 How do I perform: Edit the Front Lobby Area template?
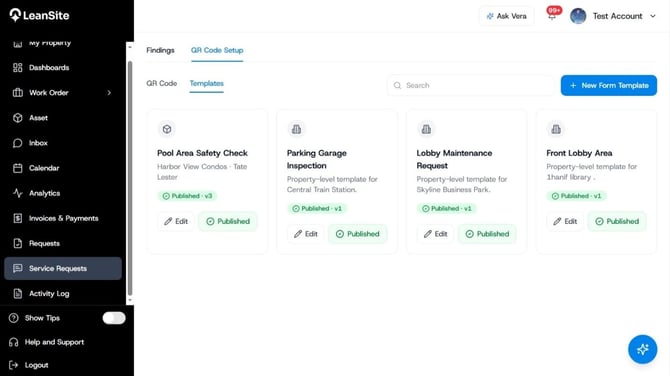coord(565,221)
